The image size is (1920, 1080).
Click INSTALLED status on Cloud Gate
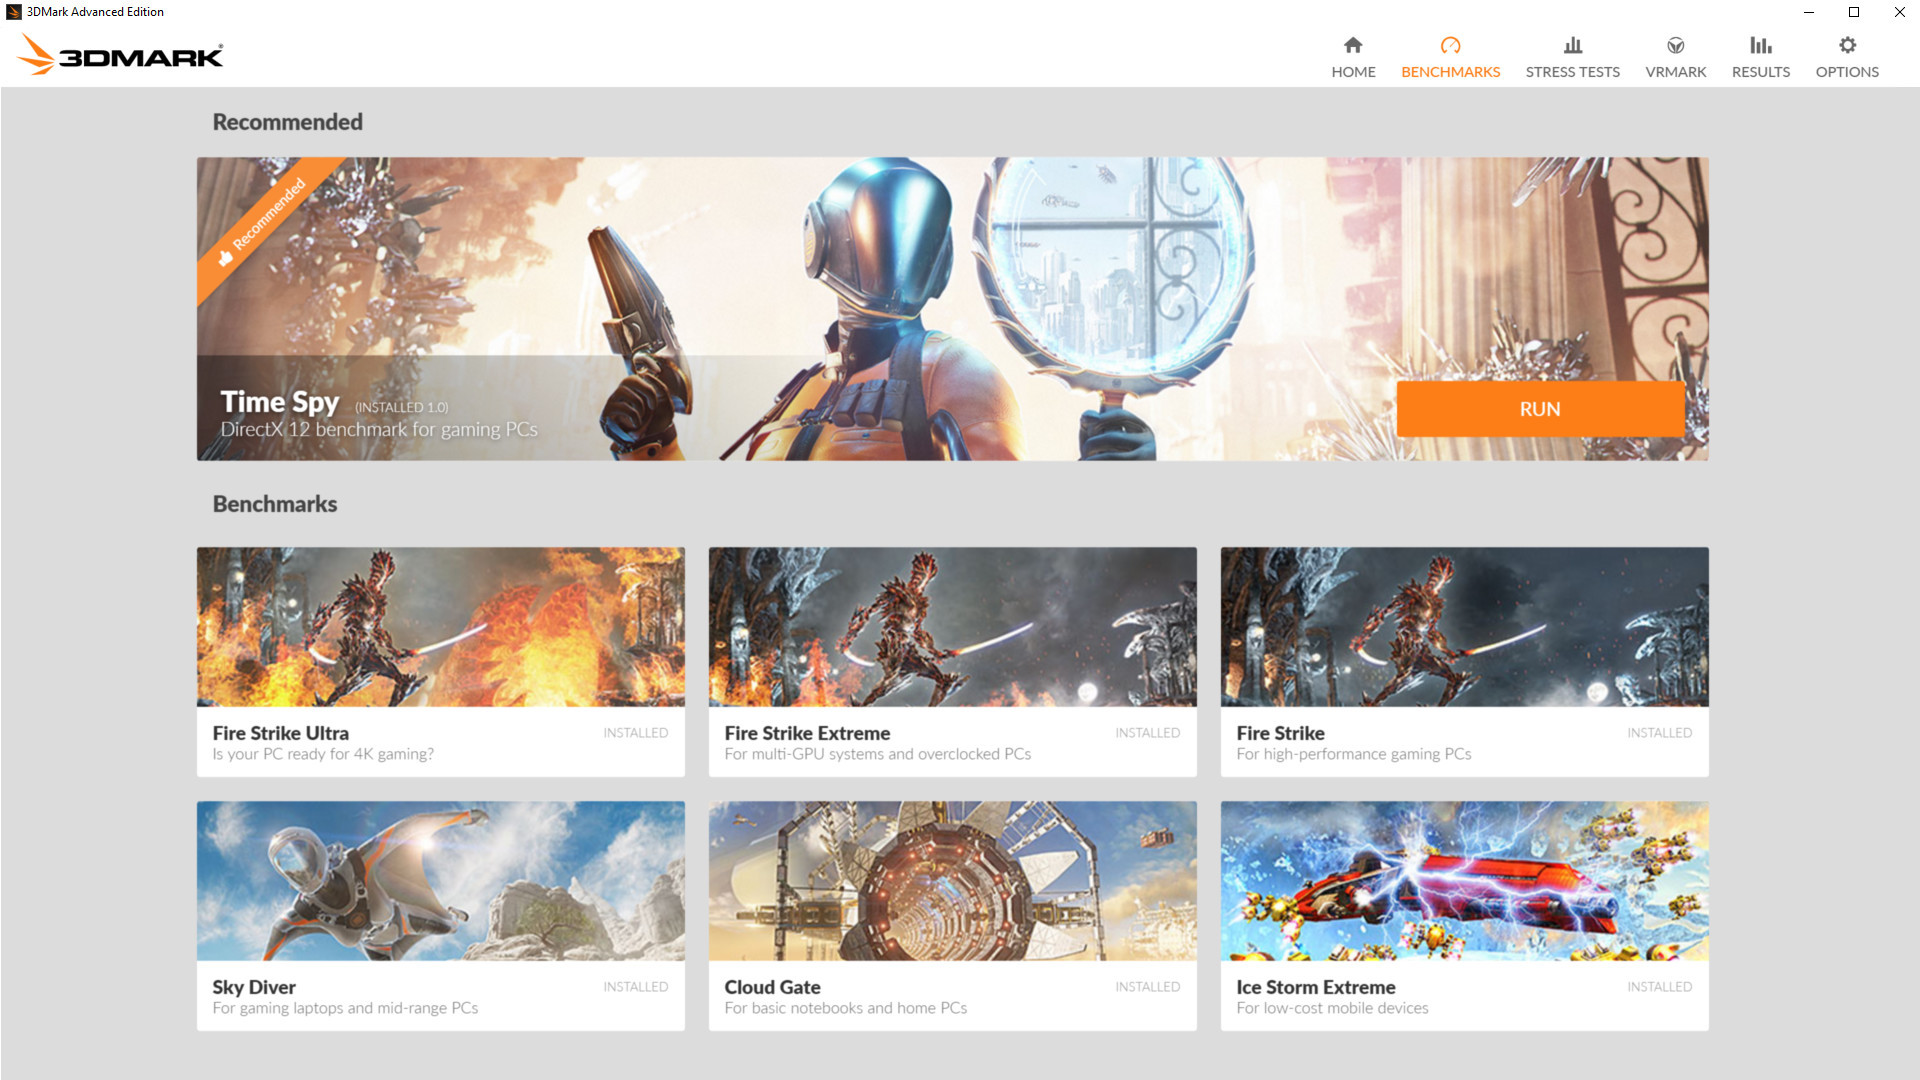pos(1148,987)
